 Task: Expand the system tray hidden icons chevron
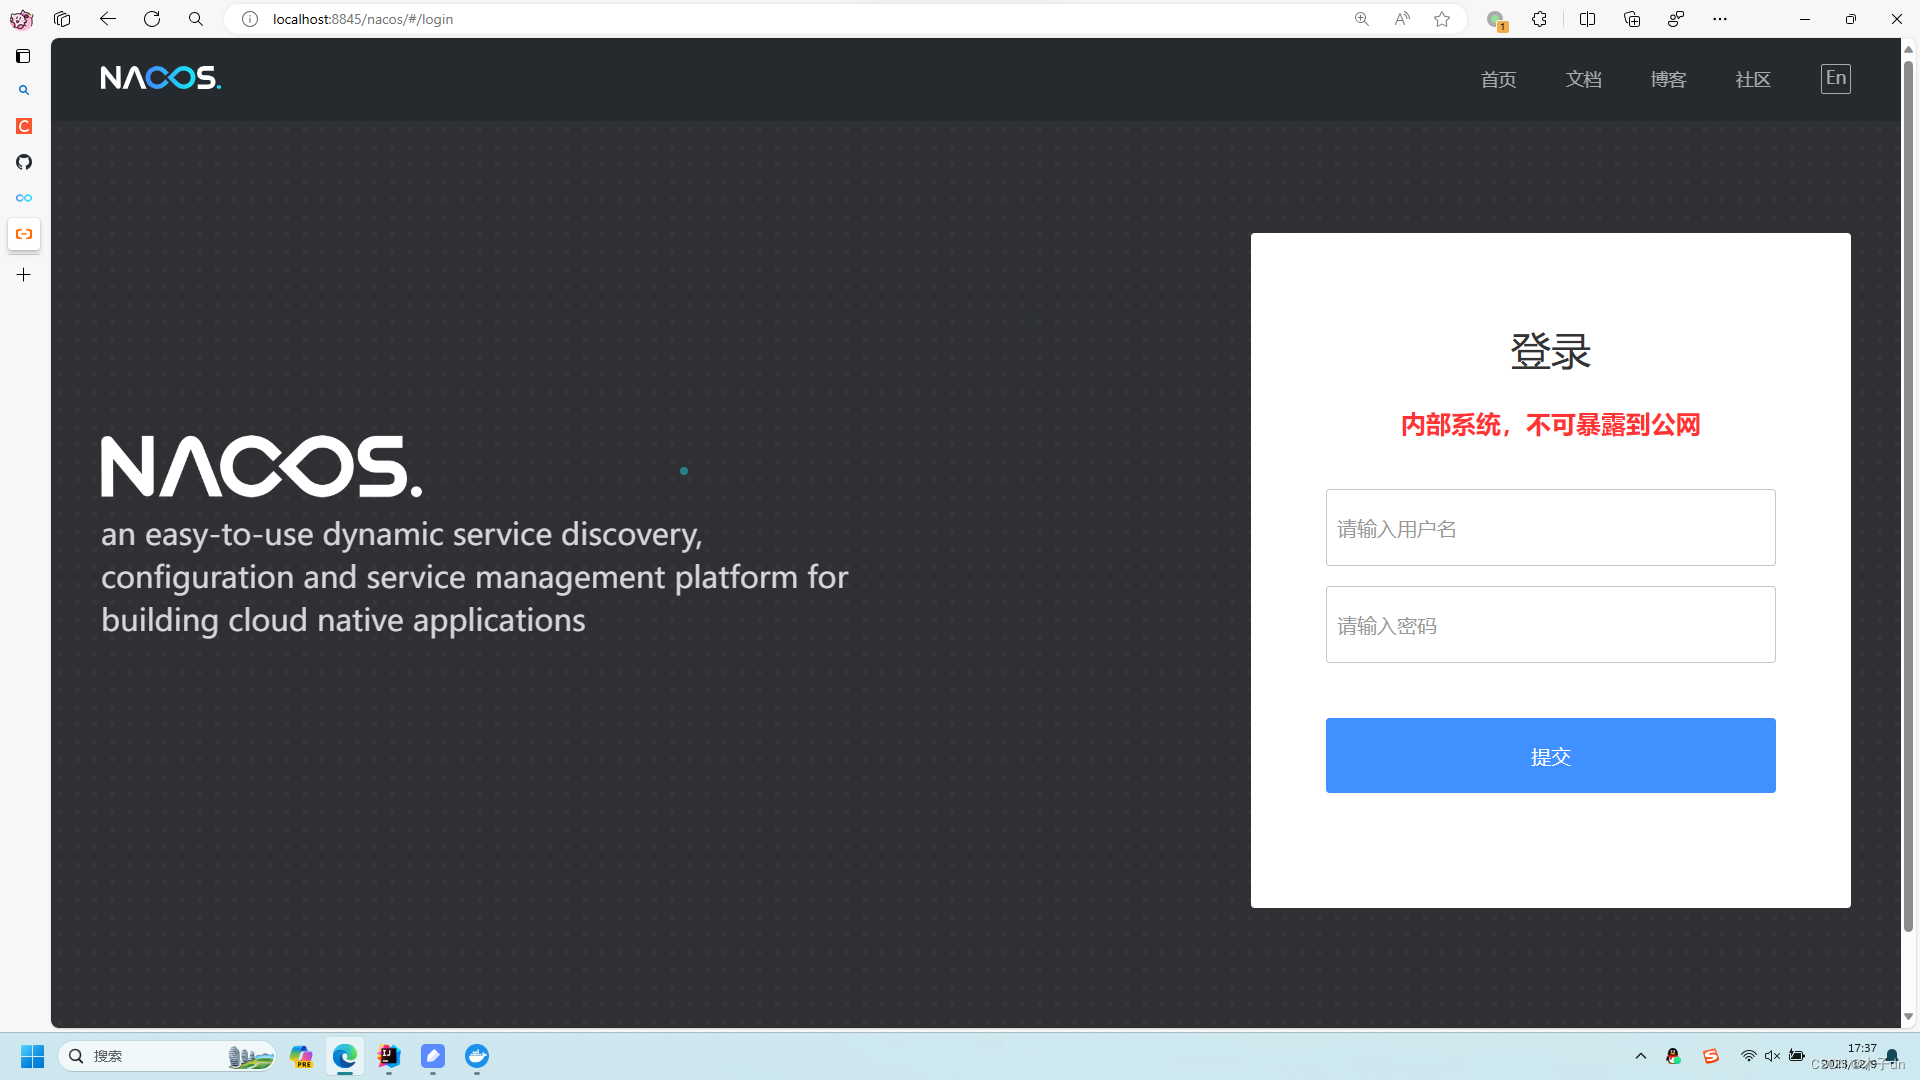click(x=1641, y=1056)
